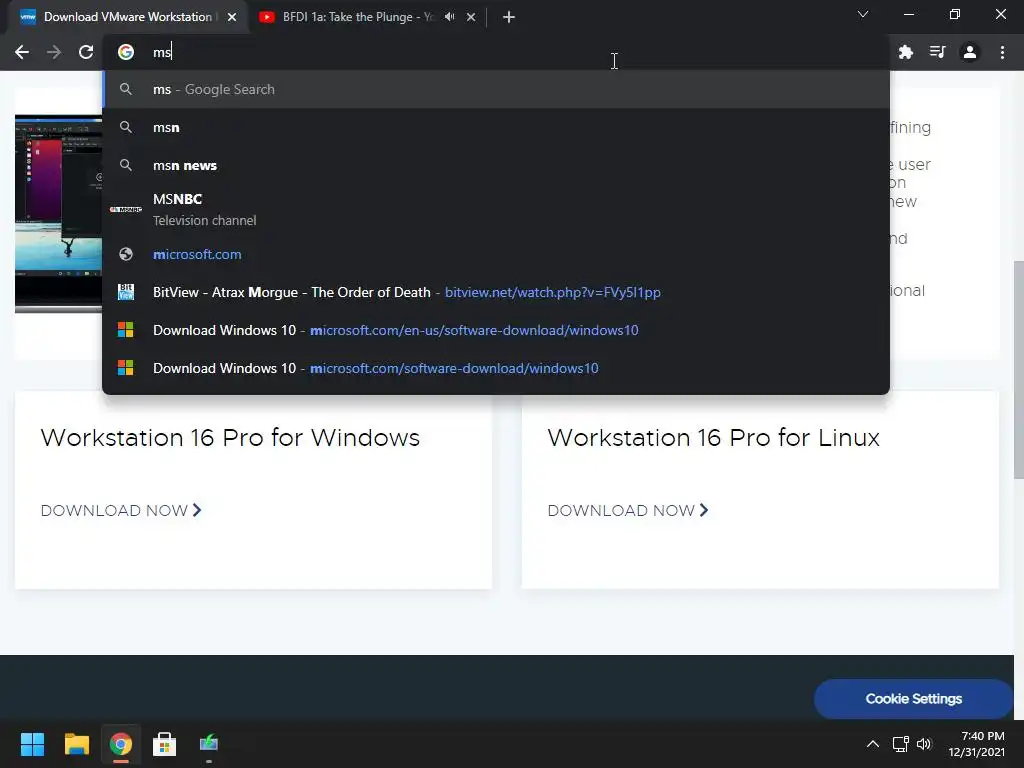Click the globe icon beside microsoft.com
1024x768 pixels.
(x=126, y=254)
